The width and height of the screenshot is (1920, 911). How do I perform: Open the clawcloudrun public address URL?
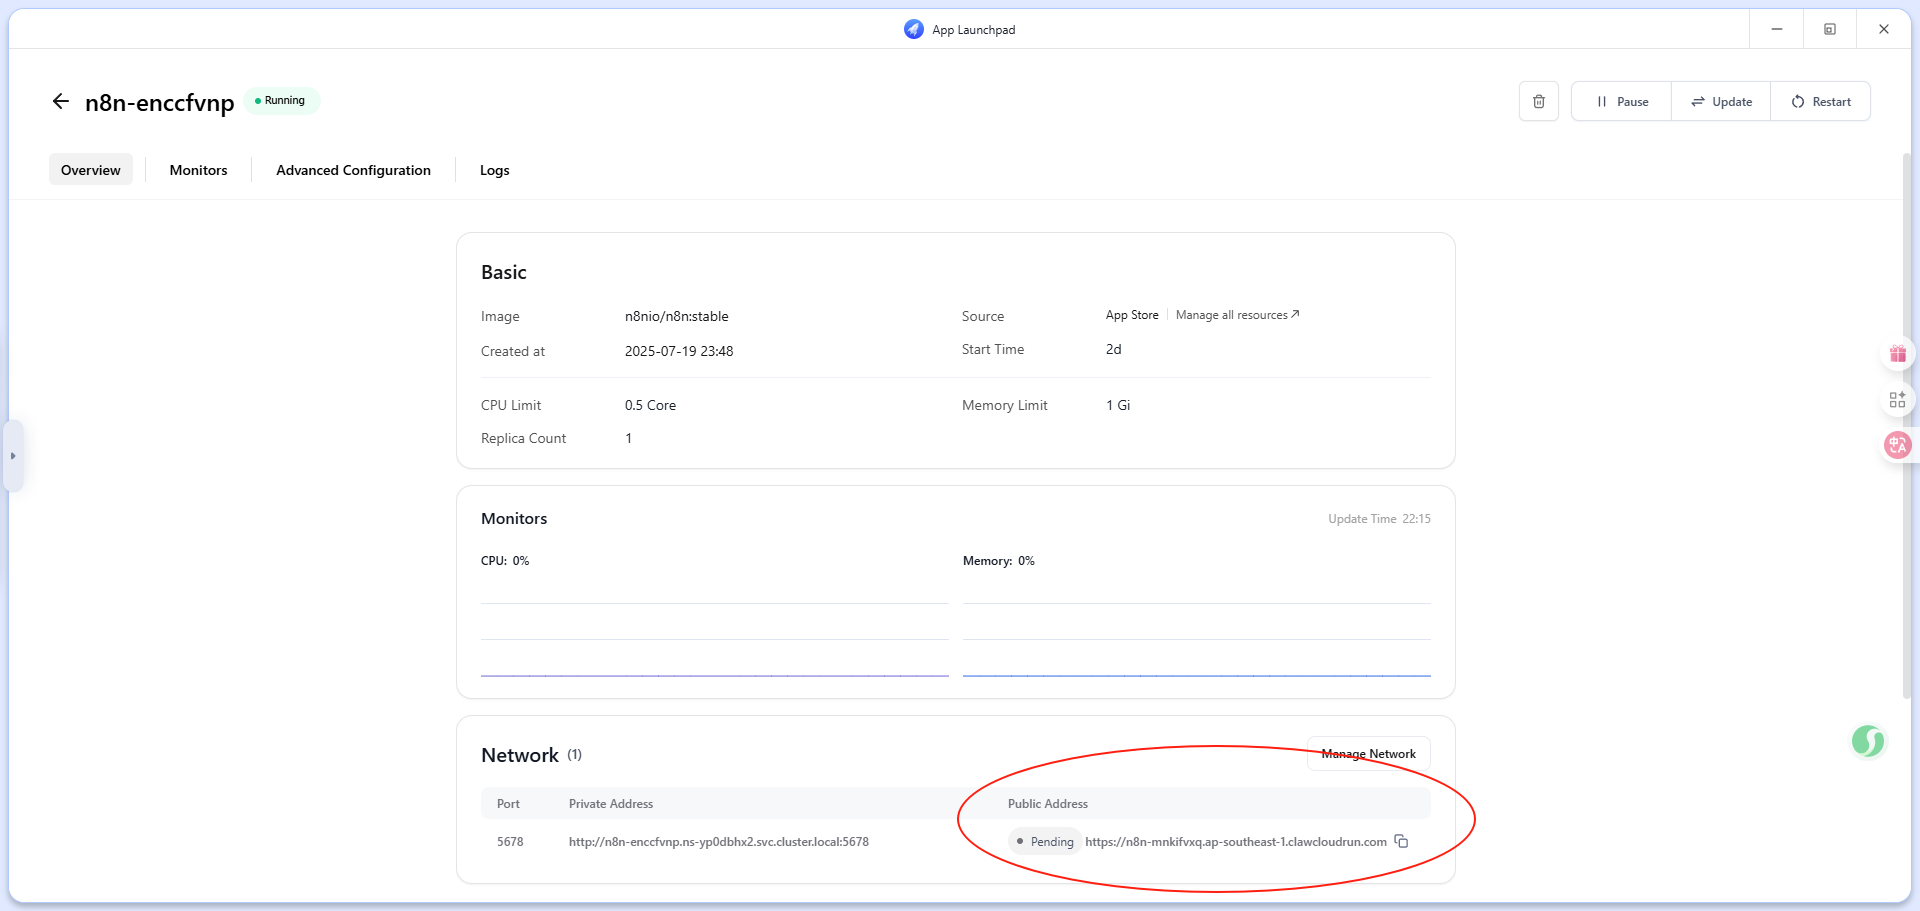[x=1235, y=842]
